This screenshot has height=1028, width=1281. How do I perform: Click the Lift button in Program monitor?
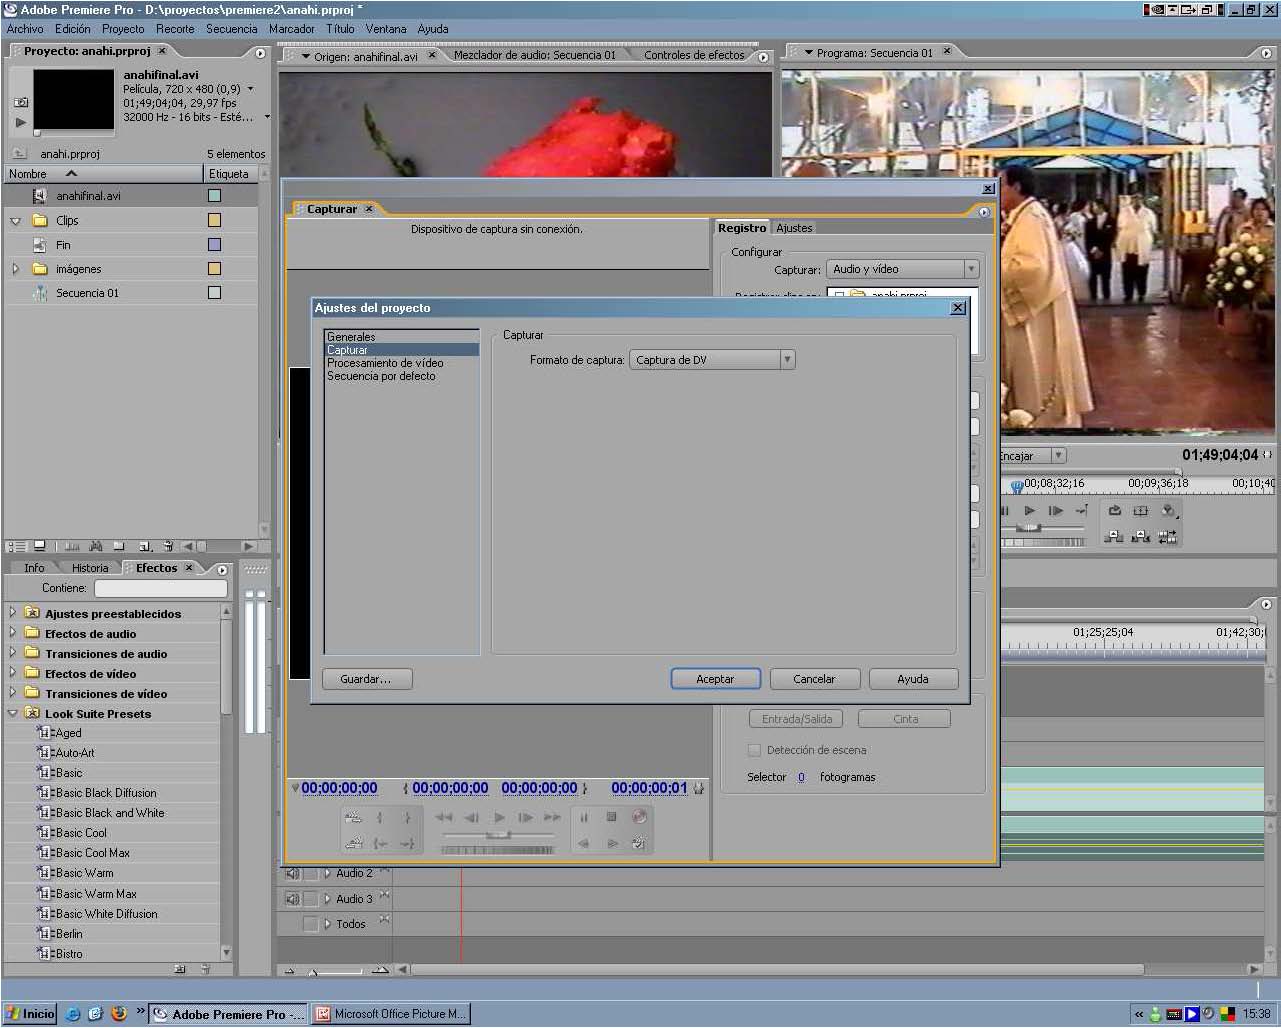coord(1114,537)
